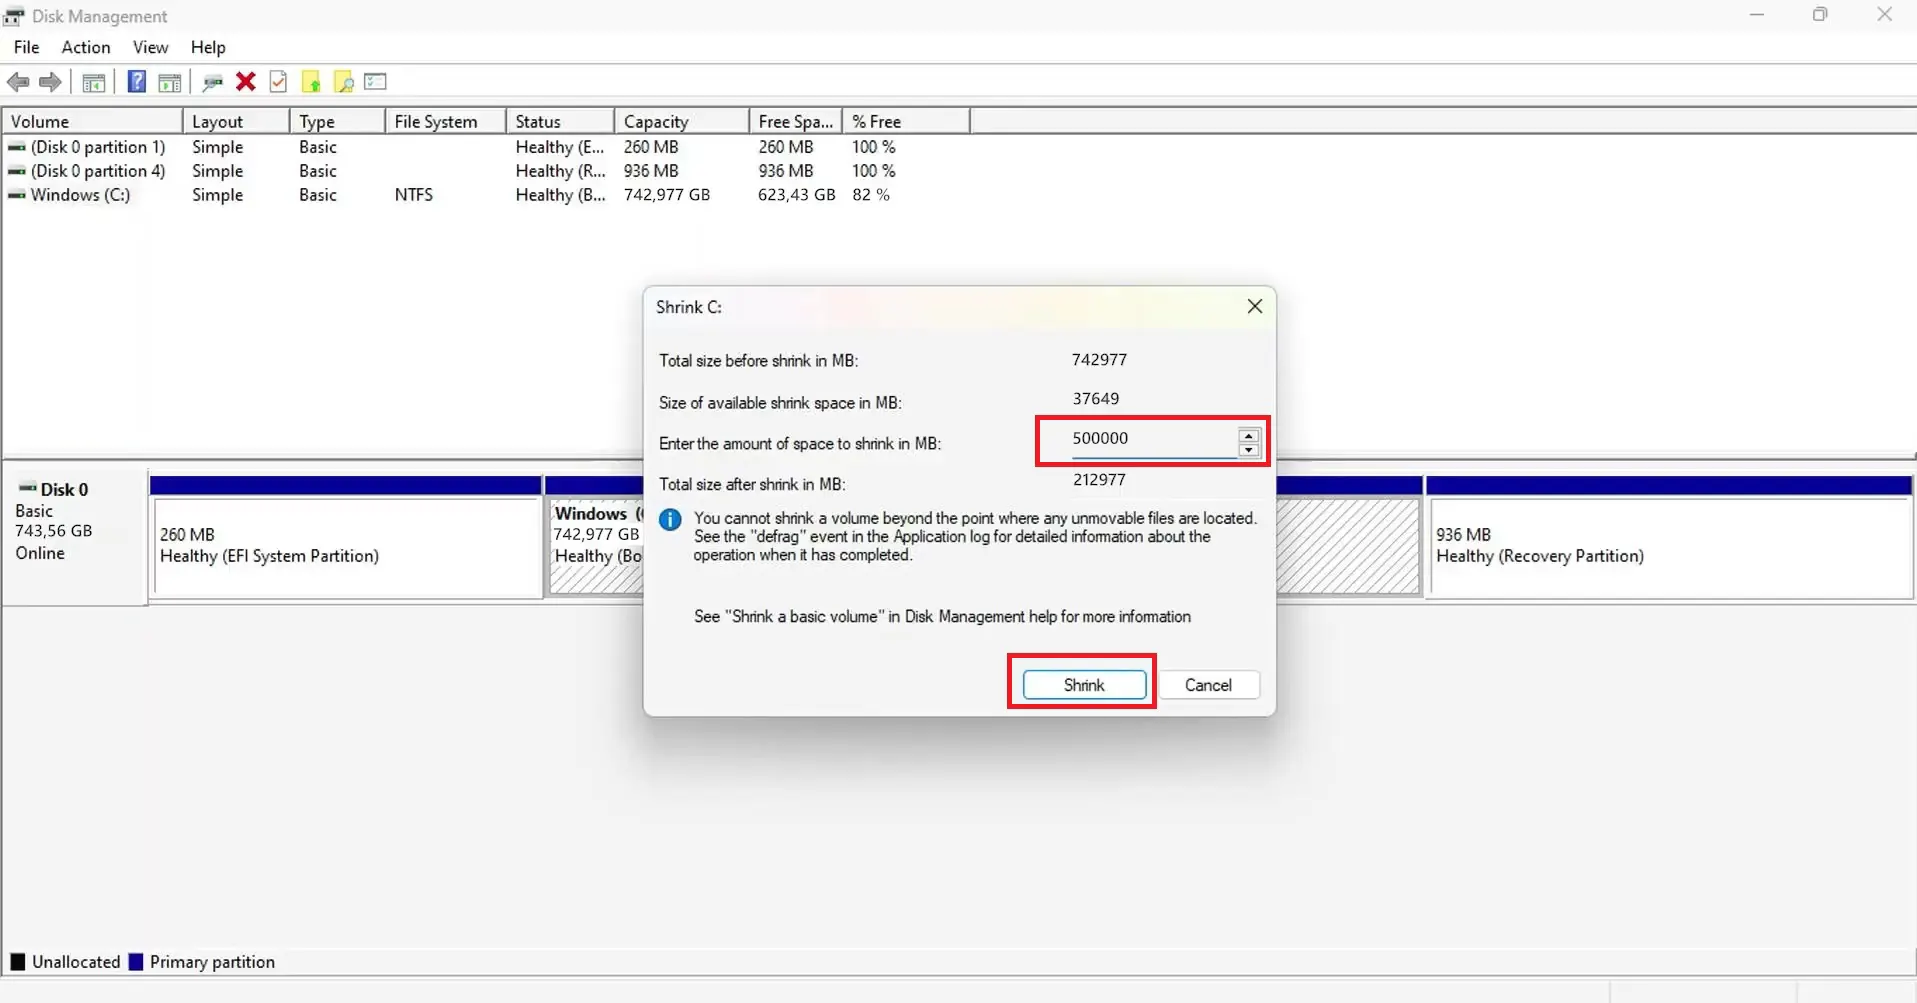The width and height of the screenshot is (1917, 1003).
Task: Open the Action menu
Action: click(85, 47)
